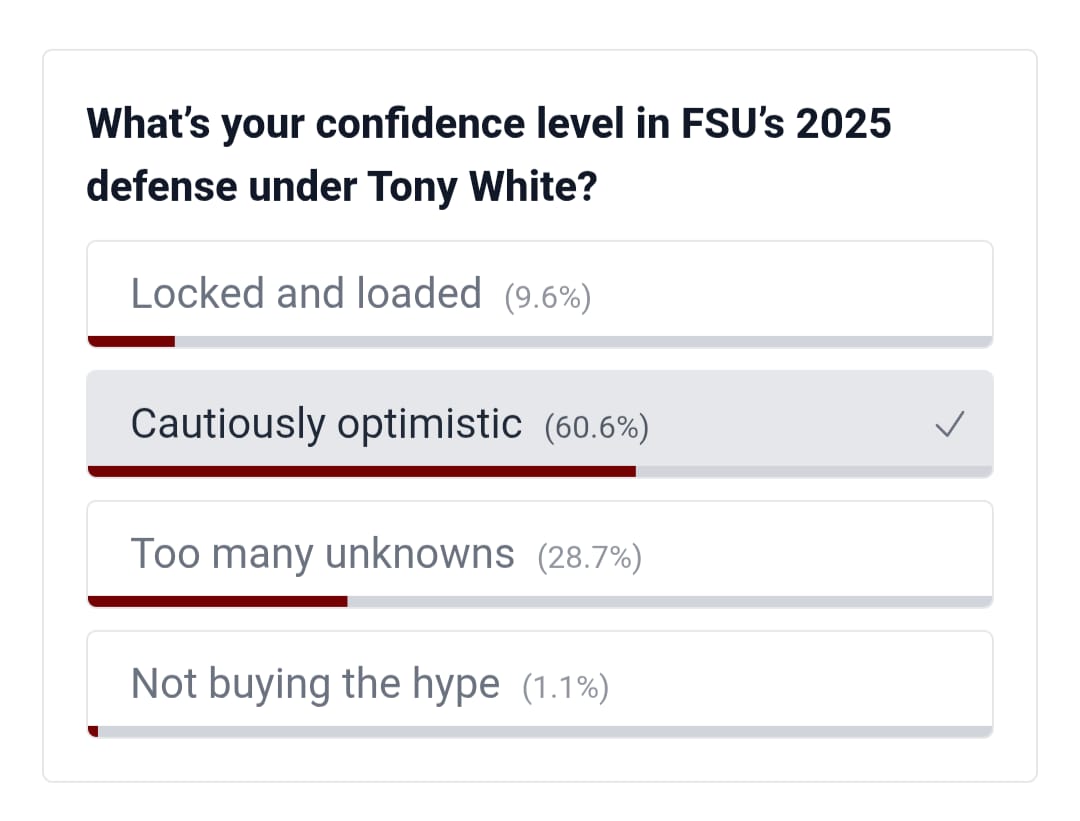Click the gray unfilled bar under "Locked and loaded"
1080x821 pixels.
pyautogui.click(x=583, y=341)
